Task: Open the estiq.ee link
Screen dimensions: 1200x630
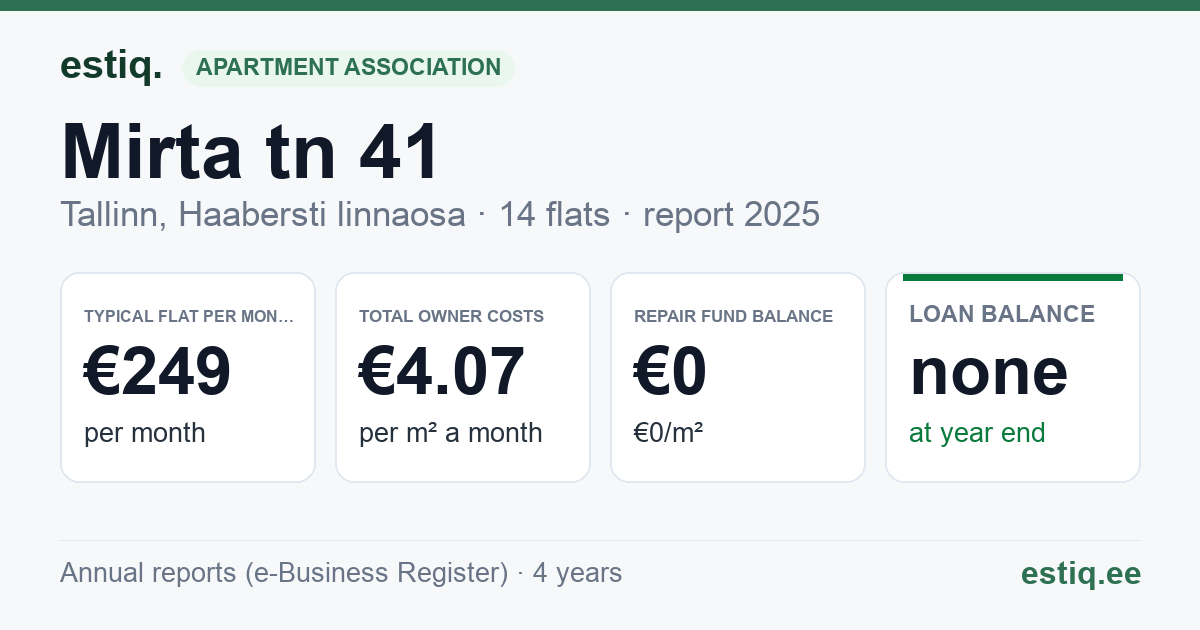Action: (x=1081, y=573)
